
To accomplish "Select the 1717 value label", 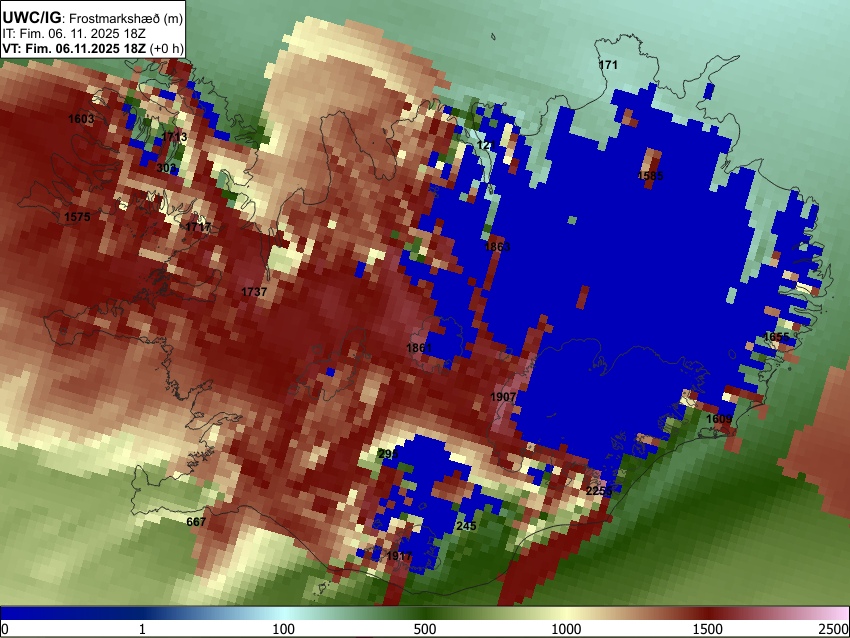I will 198,227.
